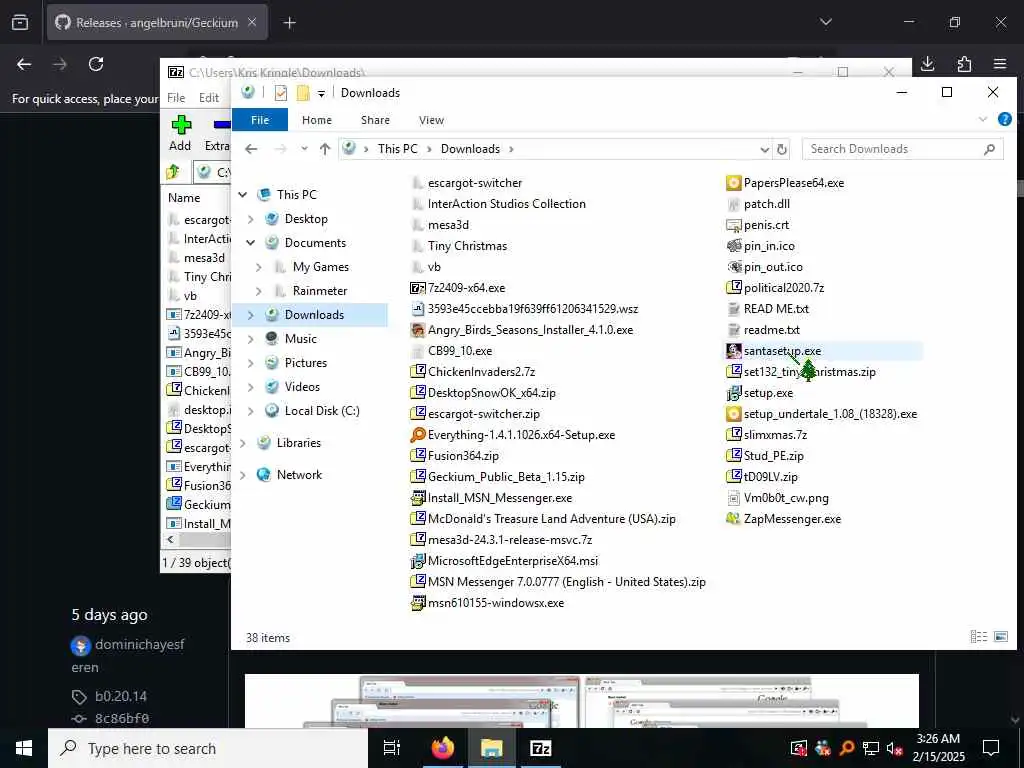This screenshot has width=1024, height=768.
Task: Select the santasetup.exe file icon
Action: tap(733, 351)
